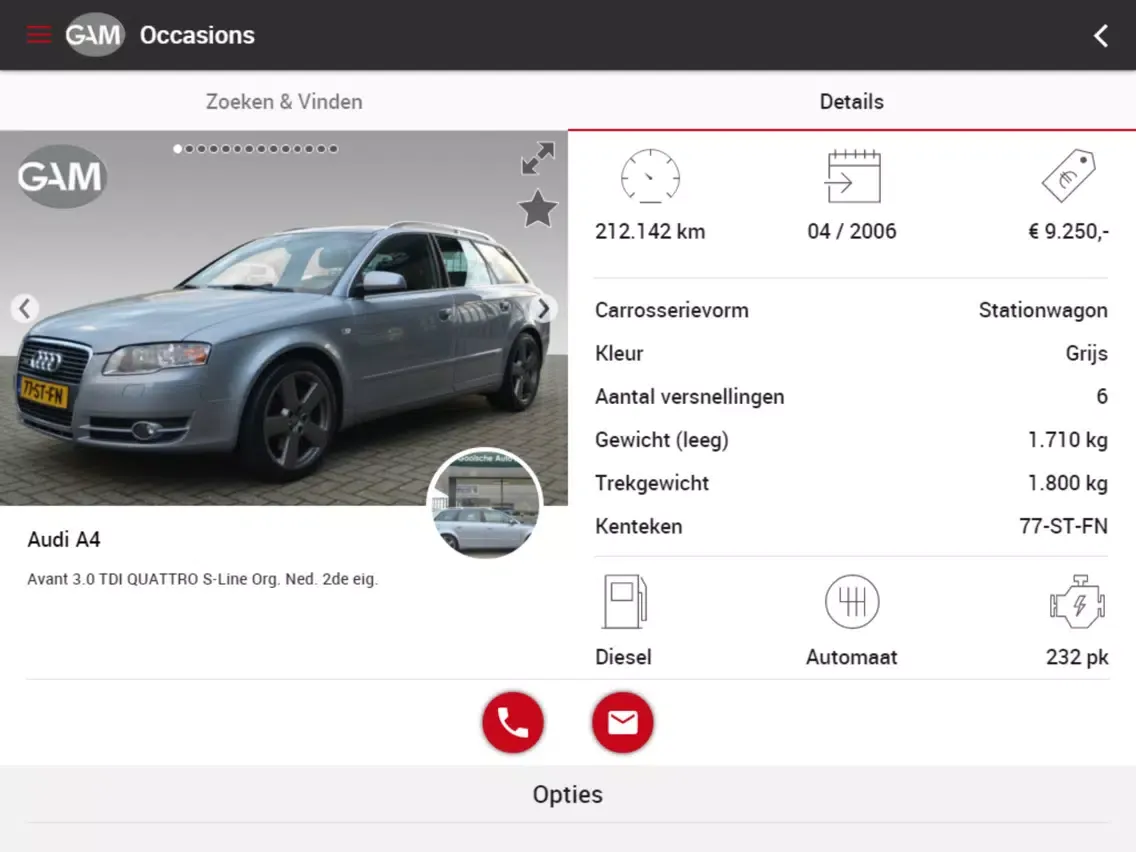This screenshot has height=852, width=1136.
Task: Click the odometer mileage icon
Action: 651,176
